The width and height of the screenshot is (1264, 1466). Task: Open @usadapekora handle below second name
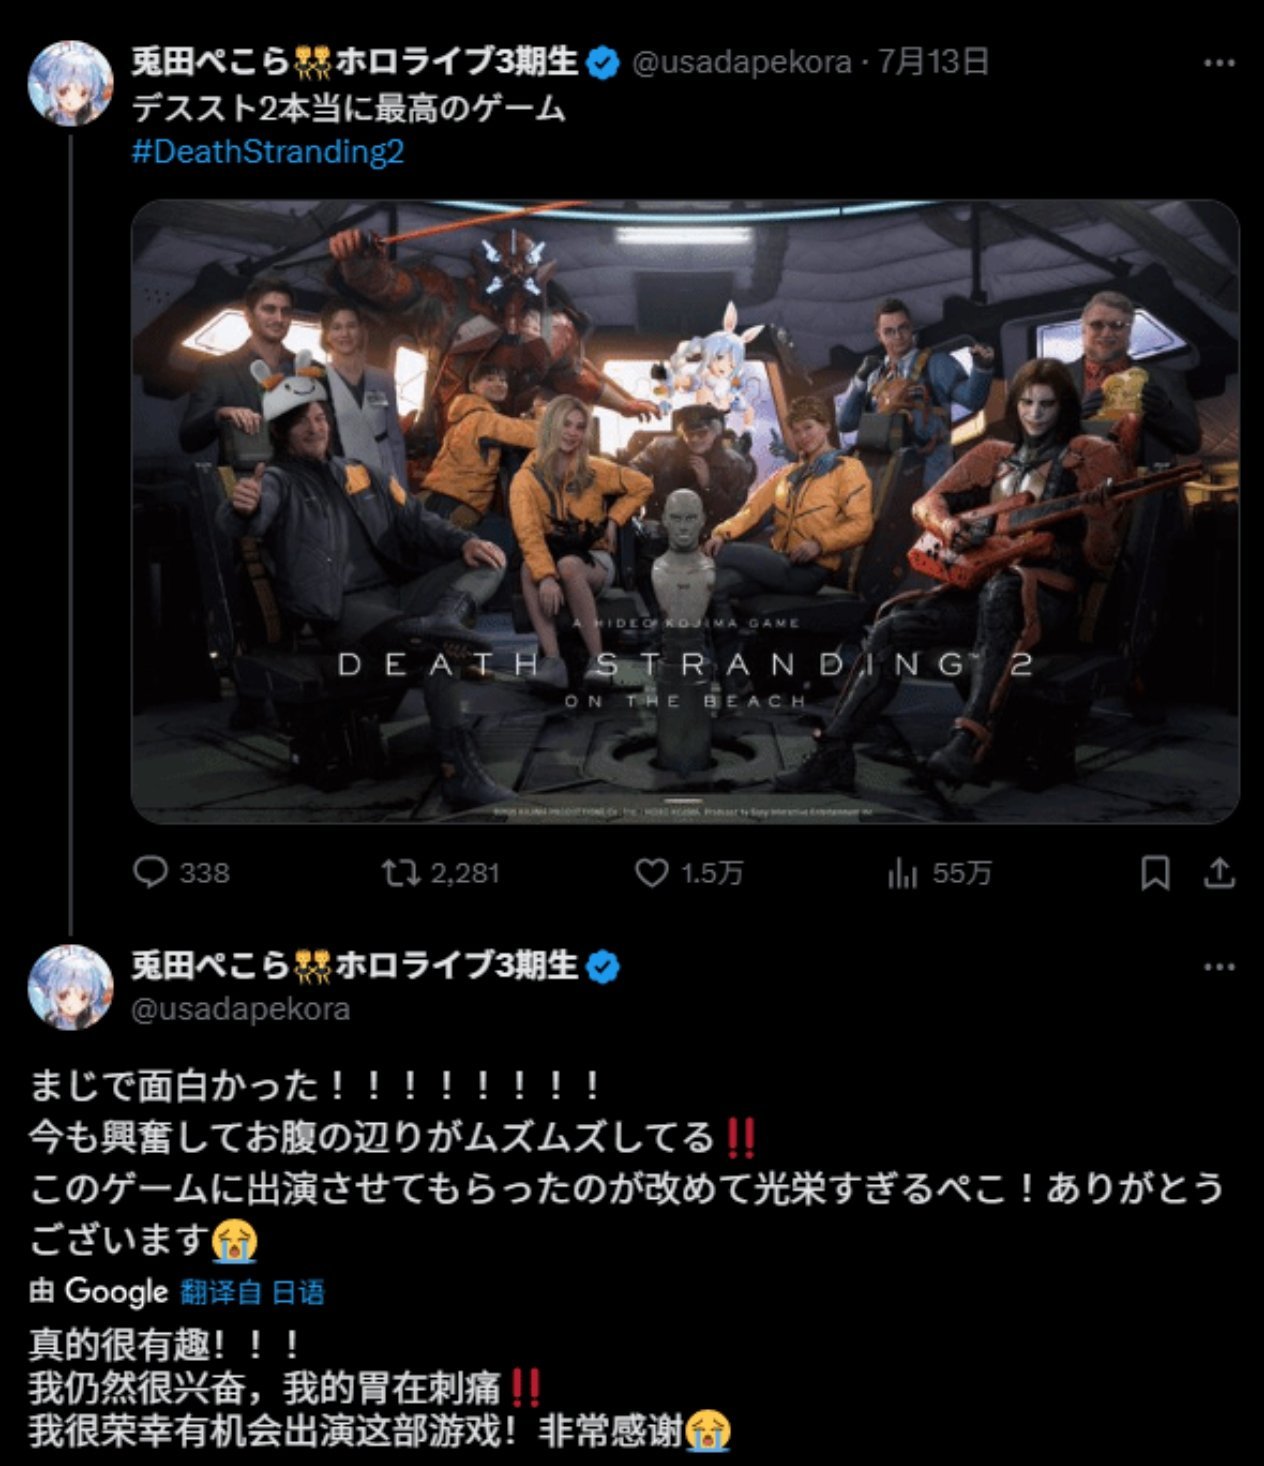[x=241, y=1009]
